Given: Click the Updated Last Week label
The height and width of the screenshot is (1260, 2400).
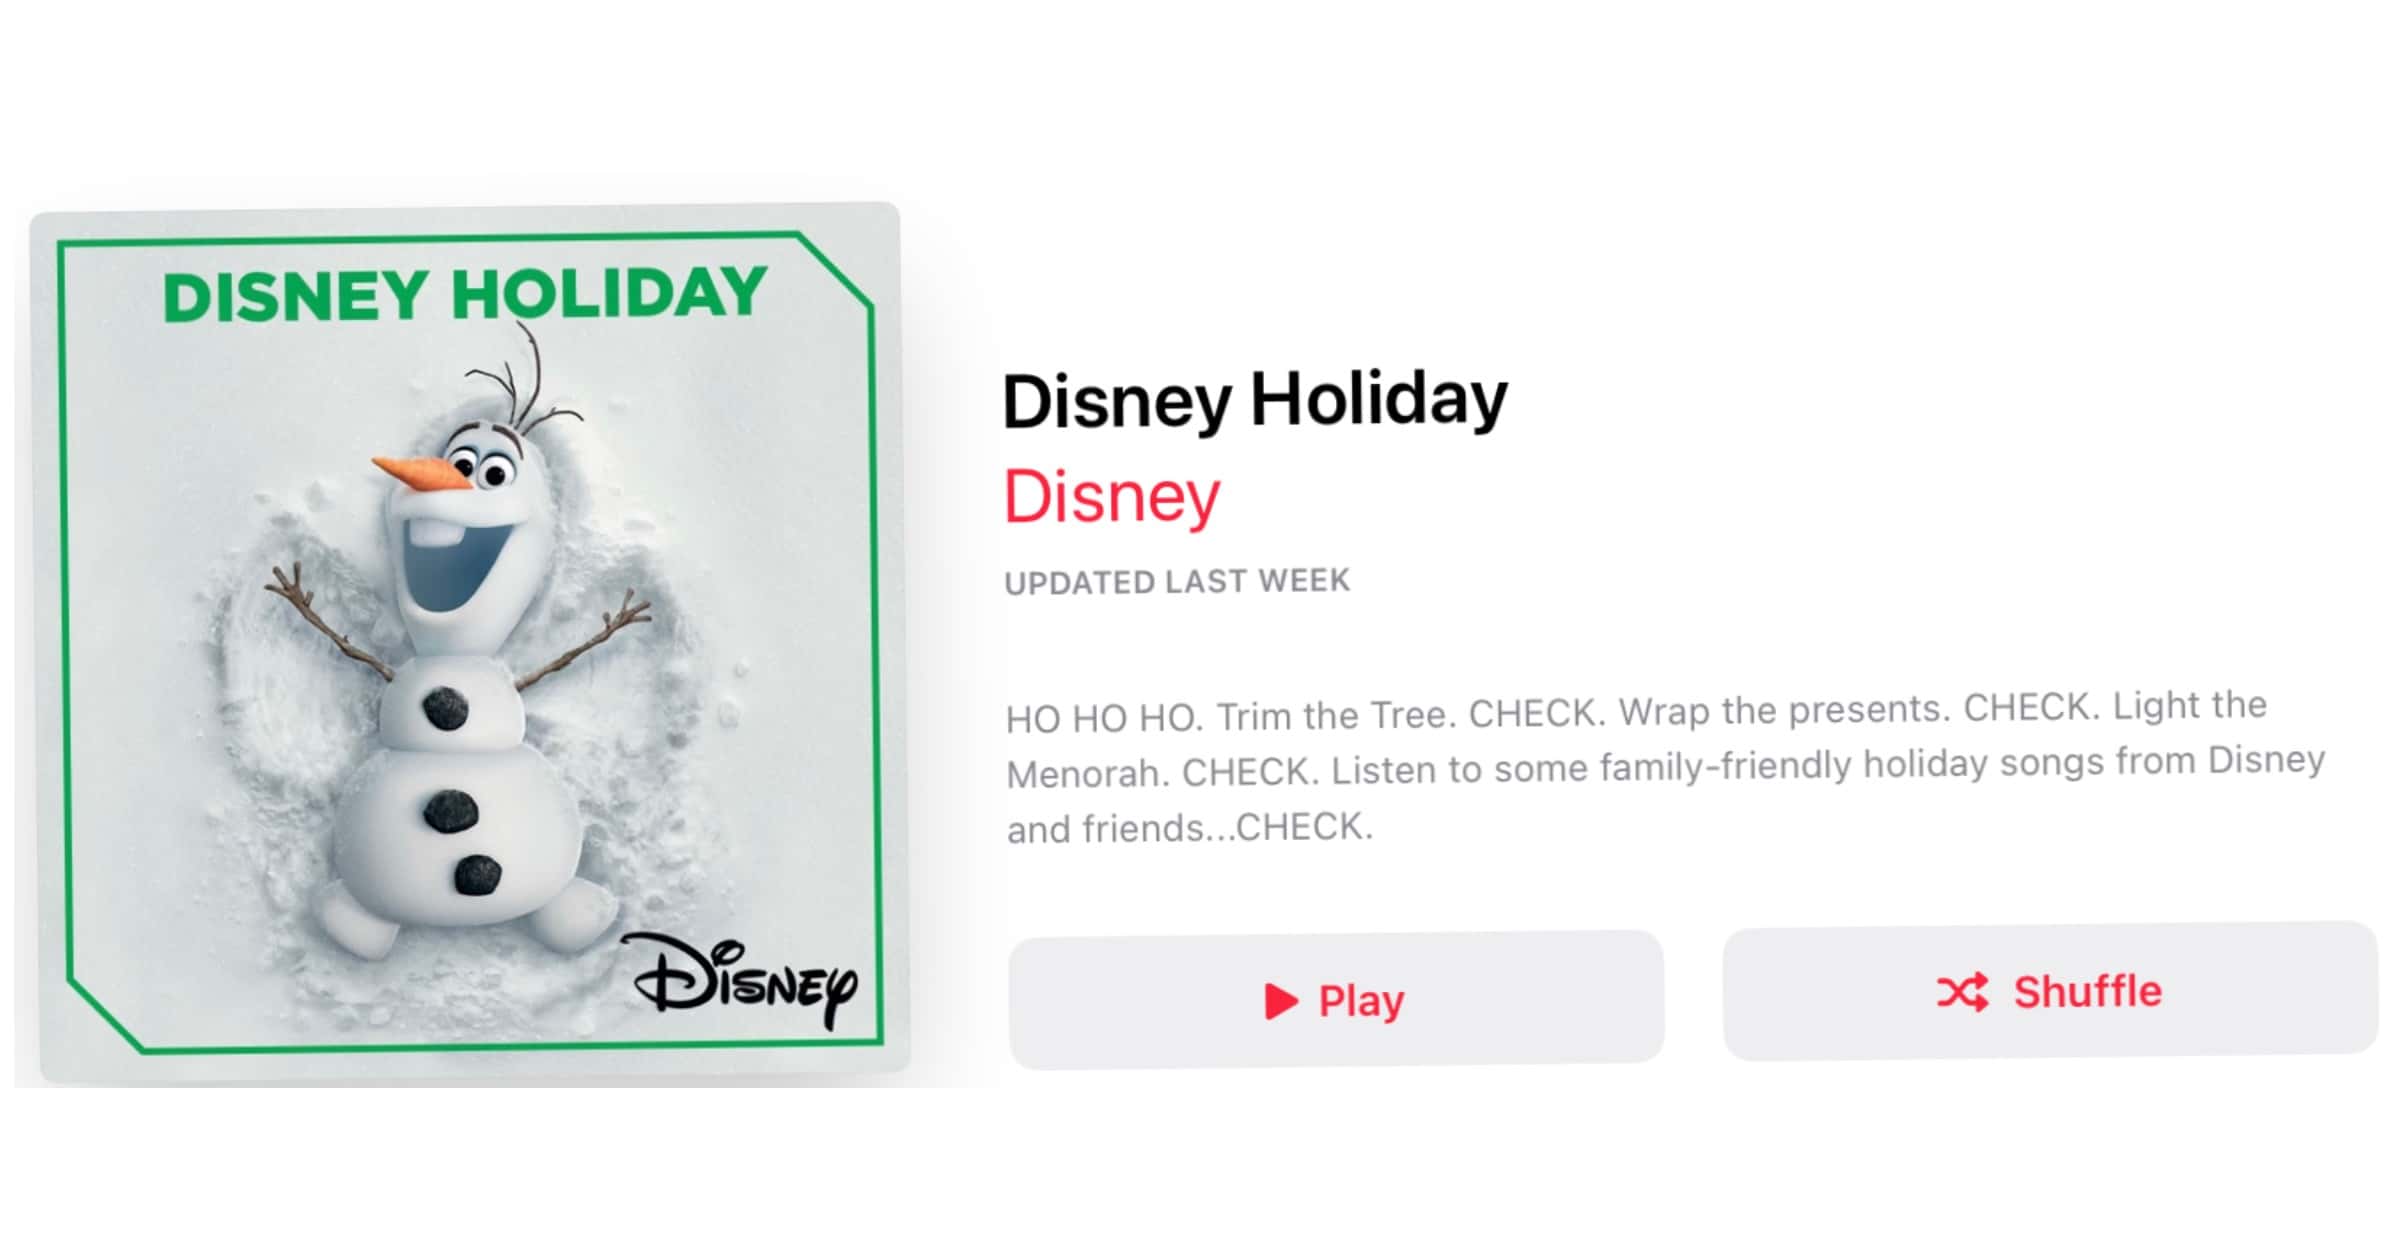Looking at the screenshot, I should click(1177, 582).
